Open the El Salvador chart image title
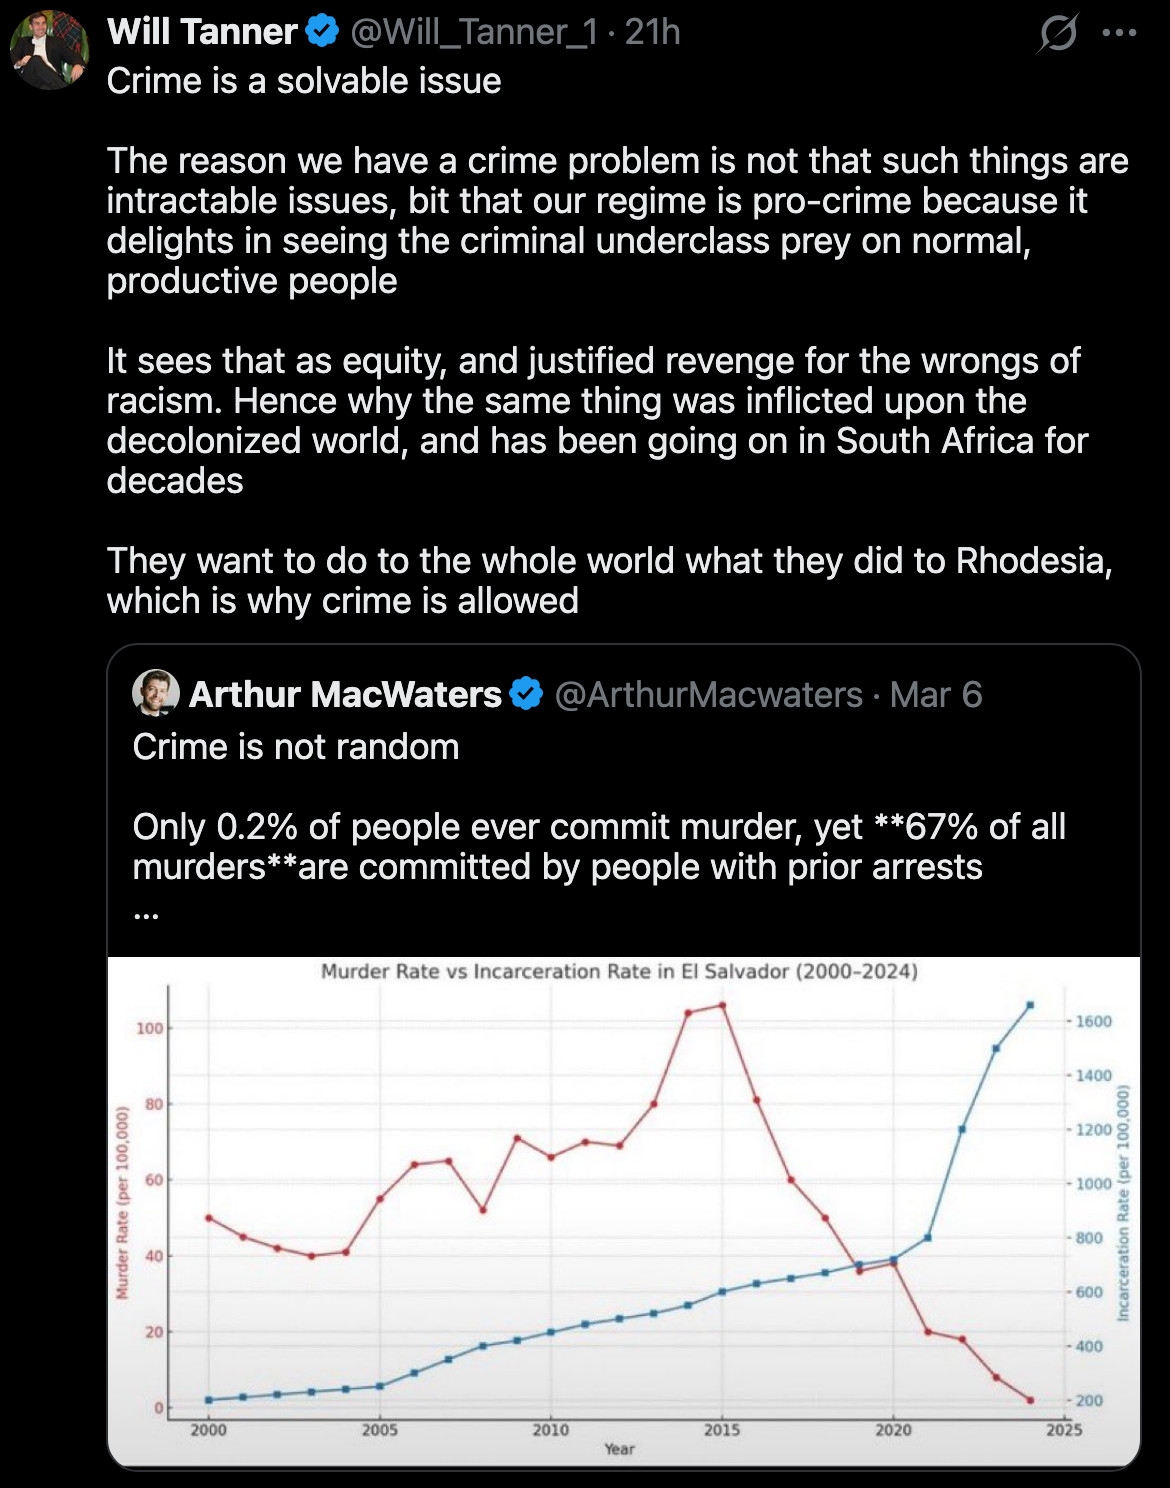The height and width of the screenshot is (1488, 1170). click(619, 971)
